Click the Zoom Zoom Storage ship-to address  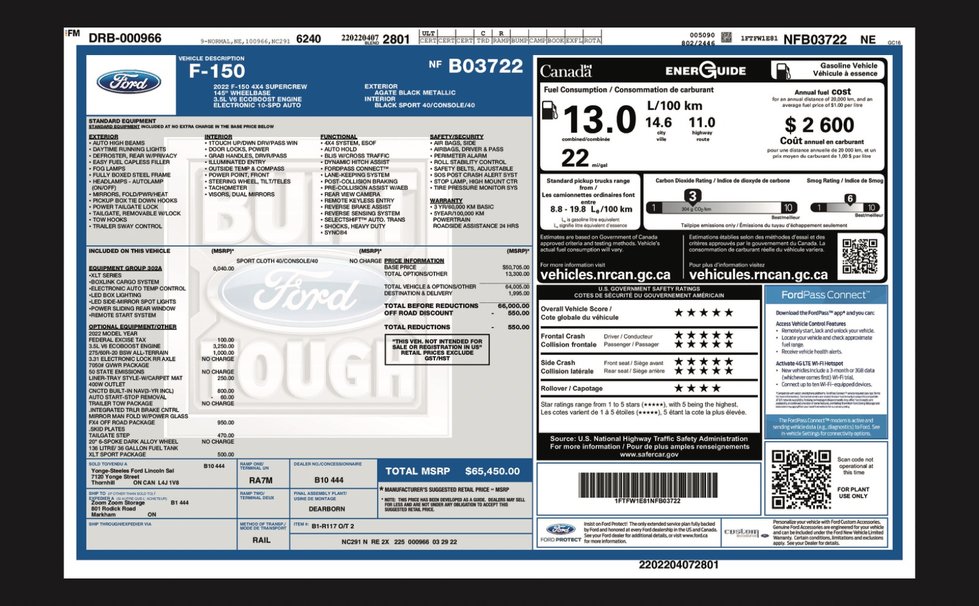(125, 509)
